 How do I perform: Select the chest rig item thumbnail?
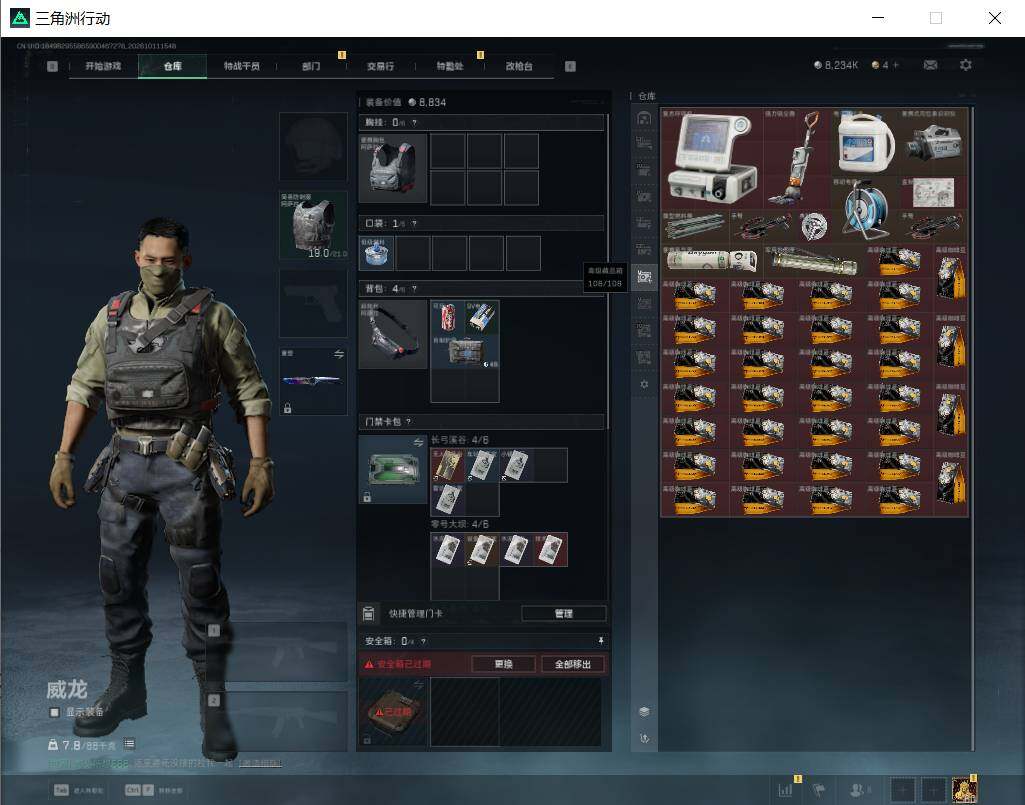point(393,168)
